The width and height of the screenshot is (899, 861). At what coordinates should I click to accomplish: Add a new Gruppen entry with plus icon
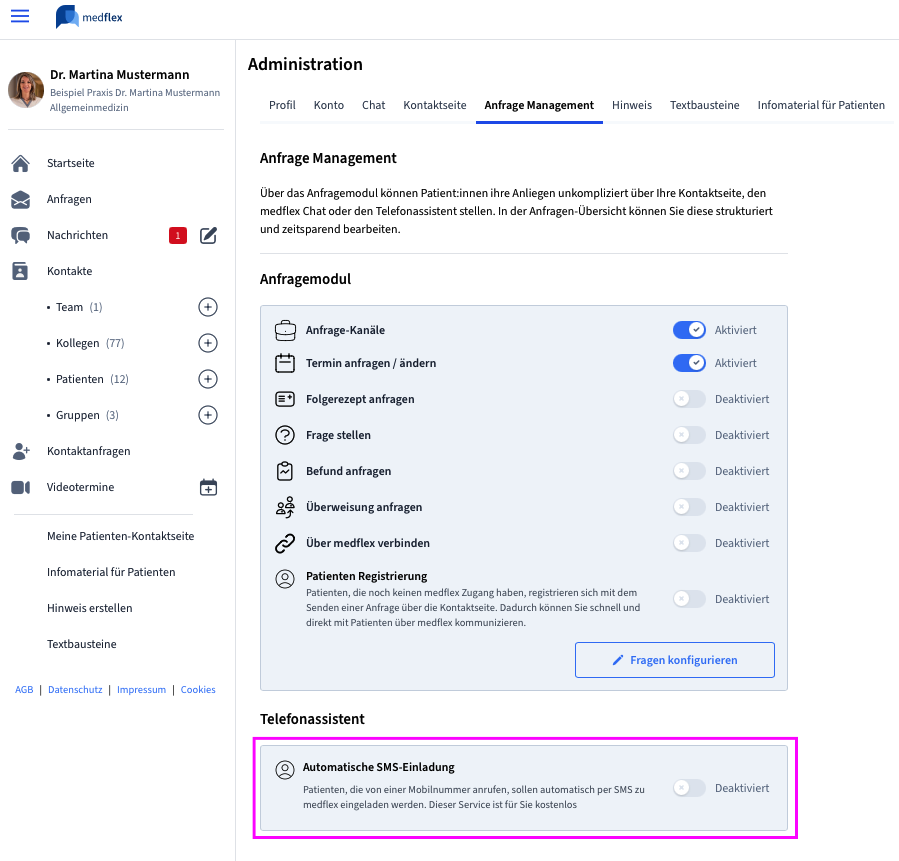(208, 415)
